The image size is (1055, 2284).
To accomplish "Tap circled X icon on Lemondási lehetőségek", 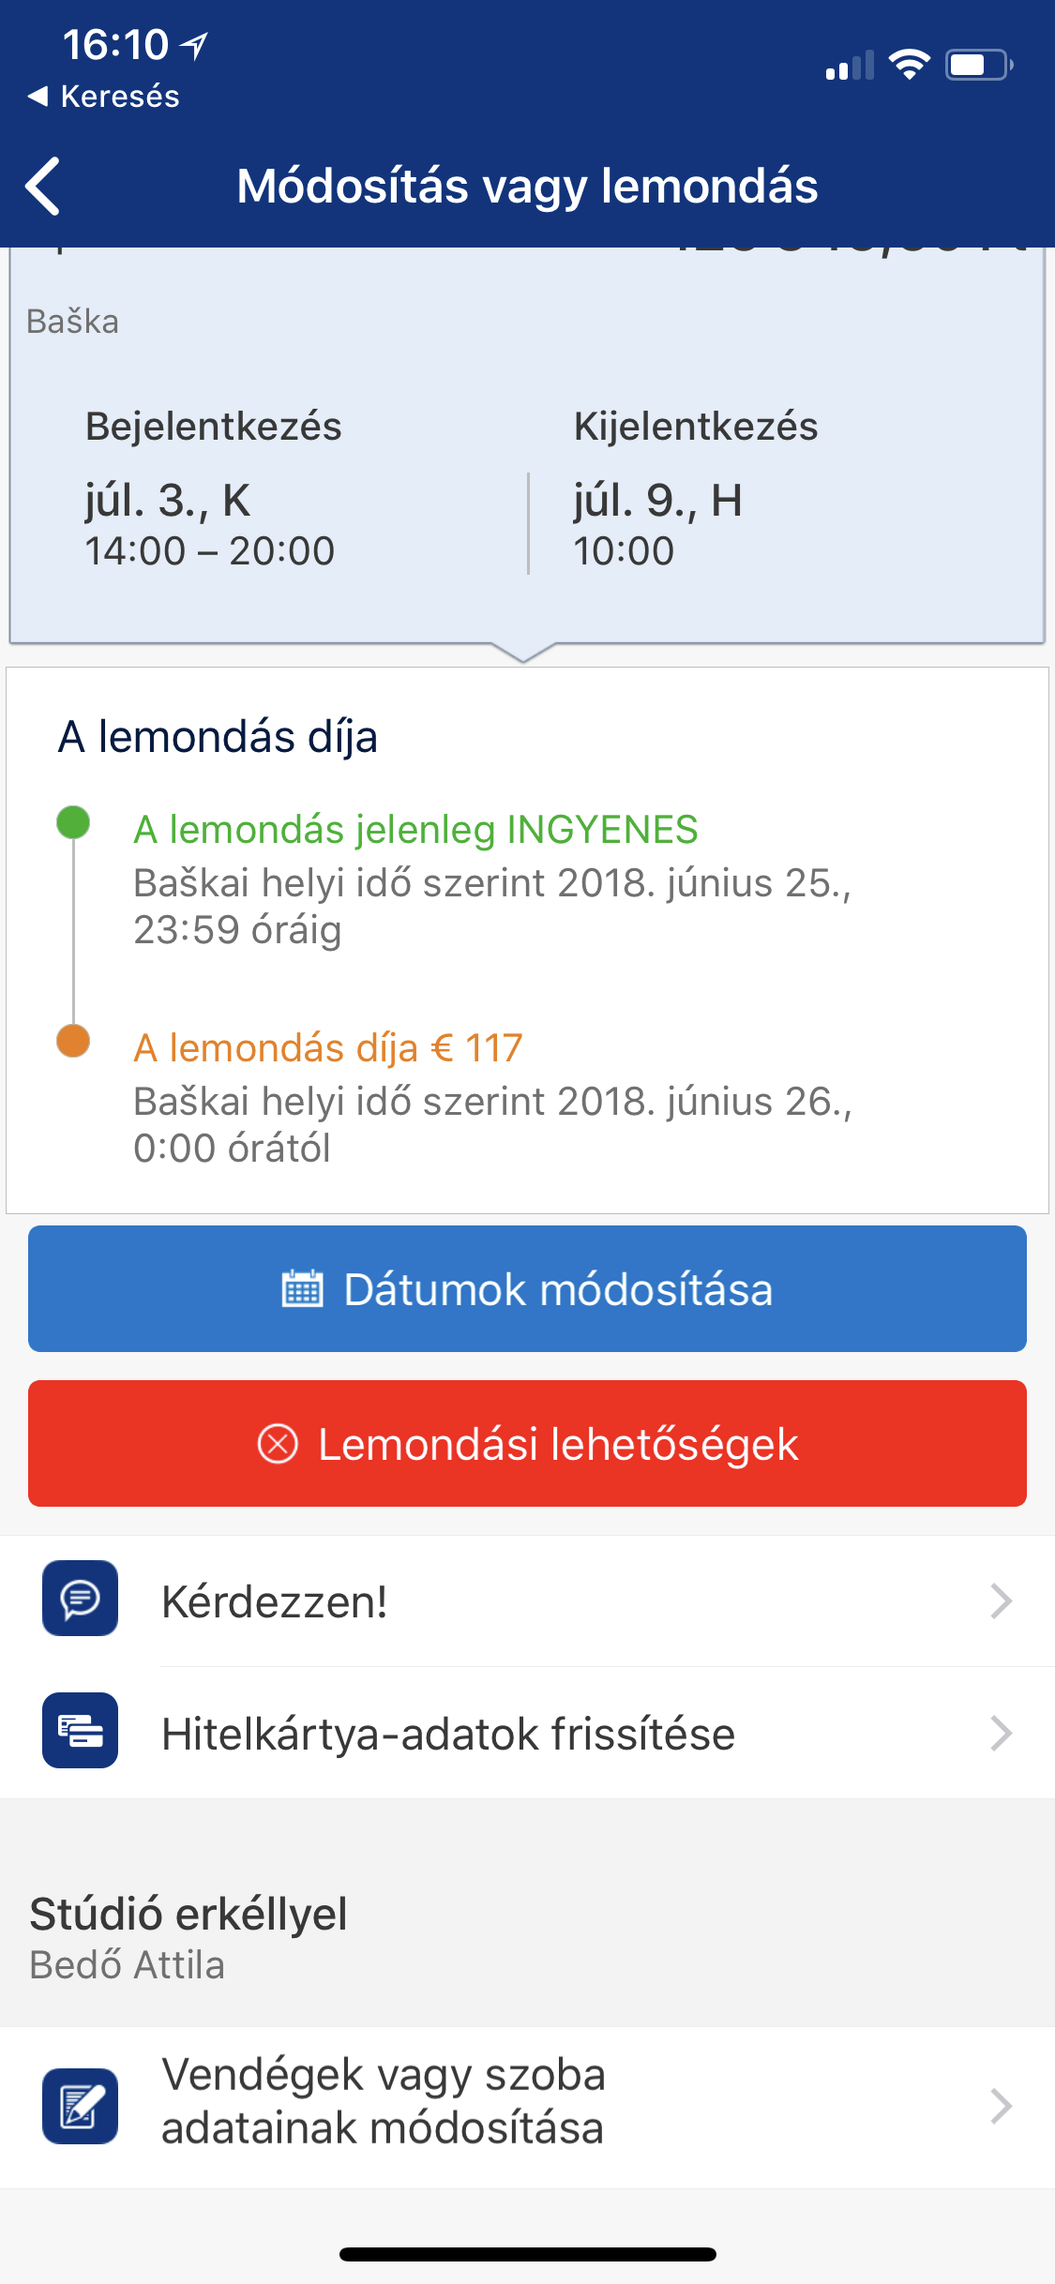I will pyautogui.click(x=278, y=1444).
